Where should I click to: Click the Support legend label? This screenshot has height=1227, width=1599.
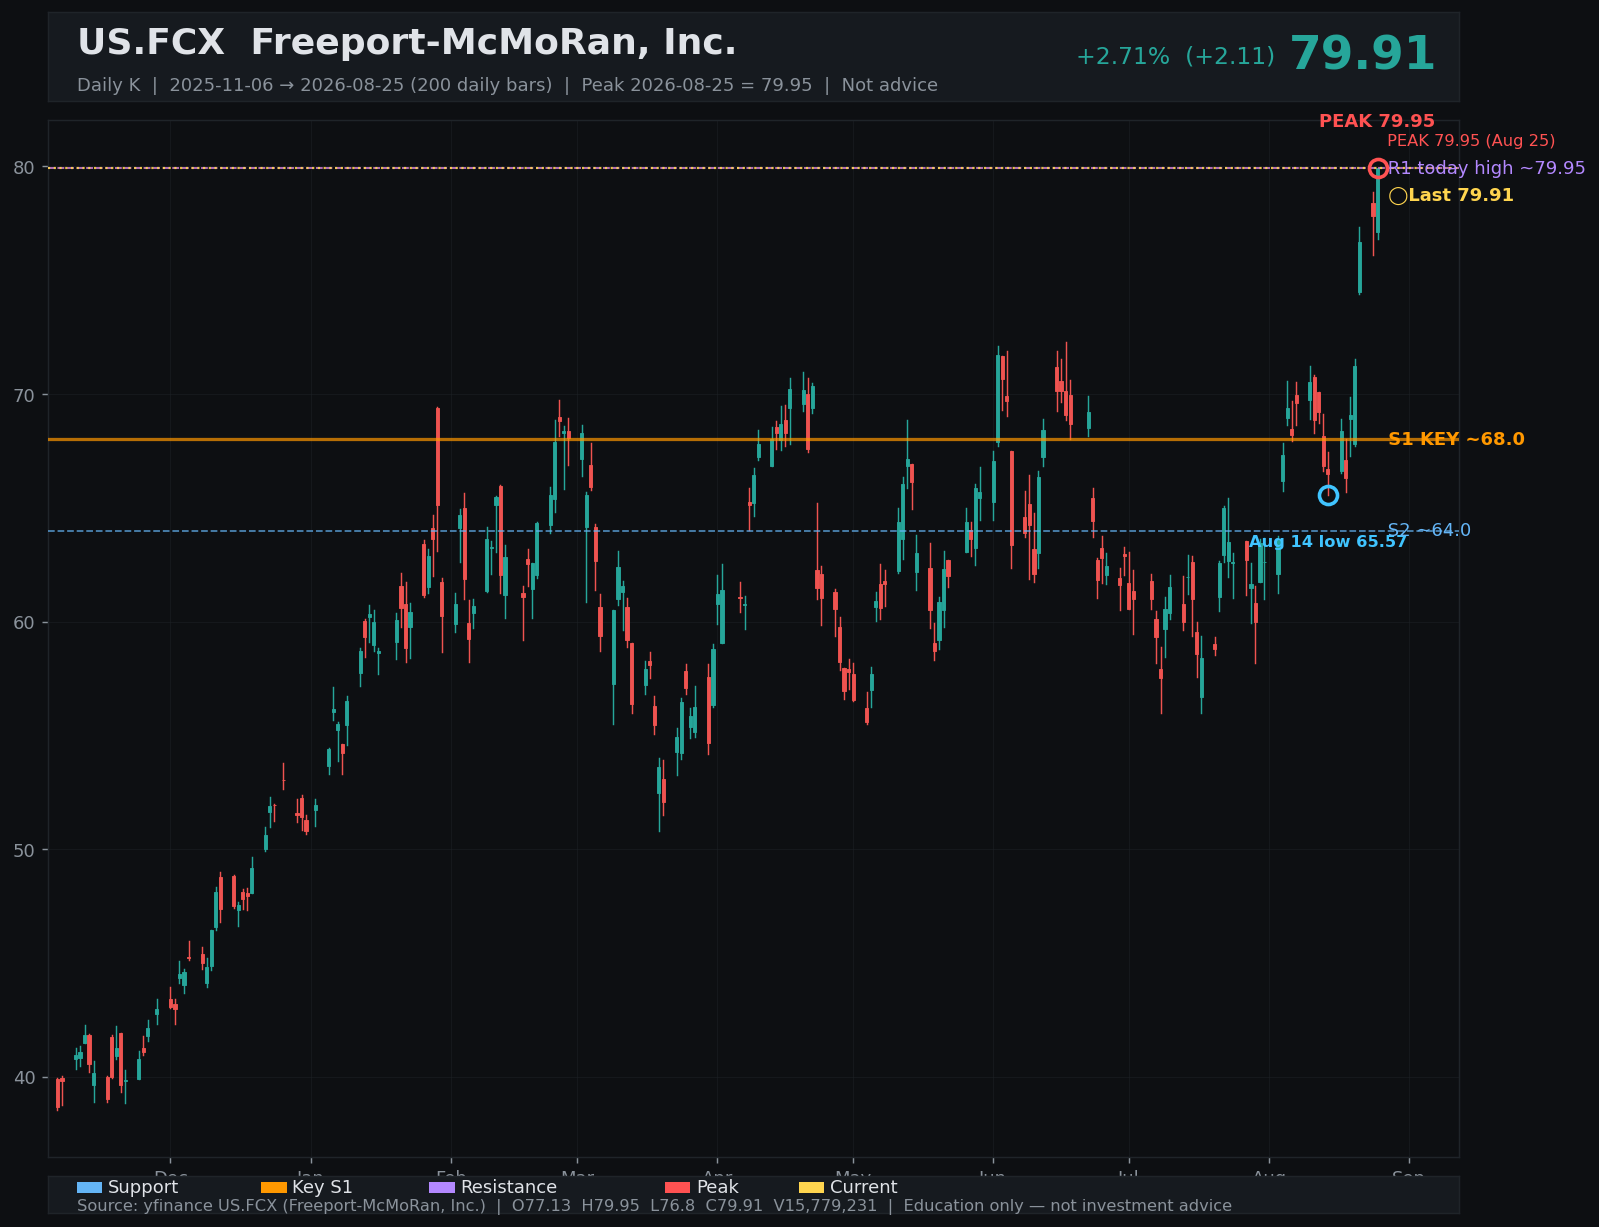(143, 1187)
